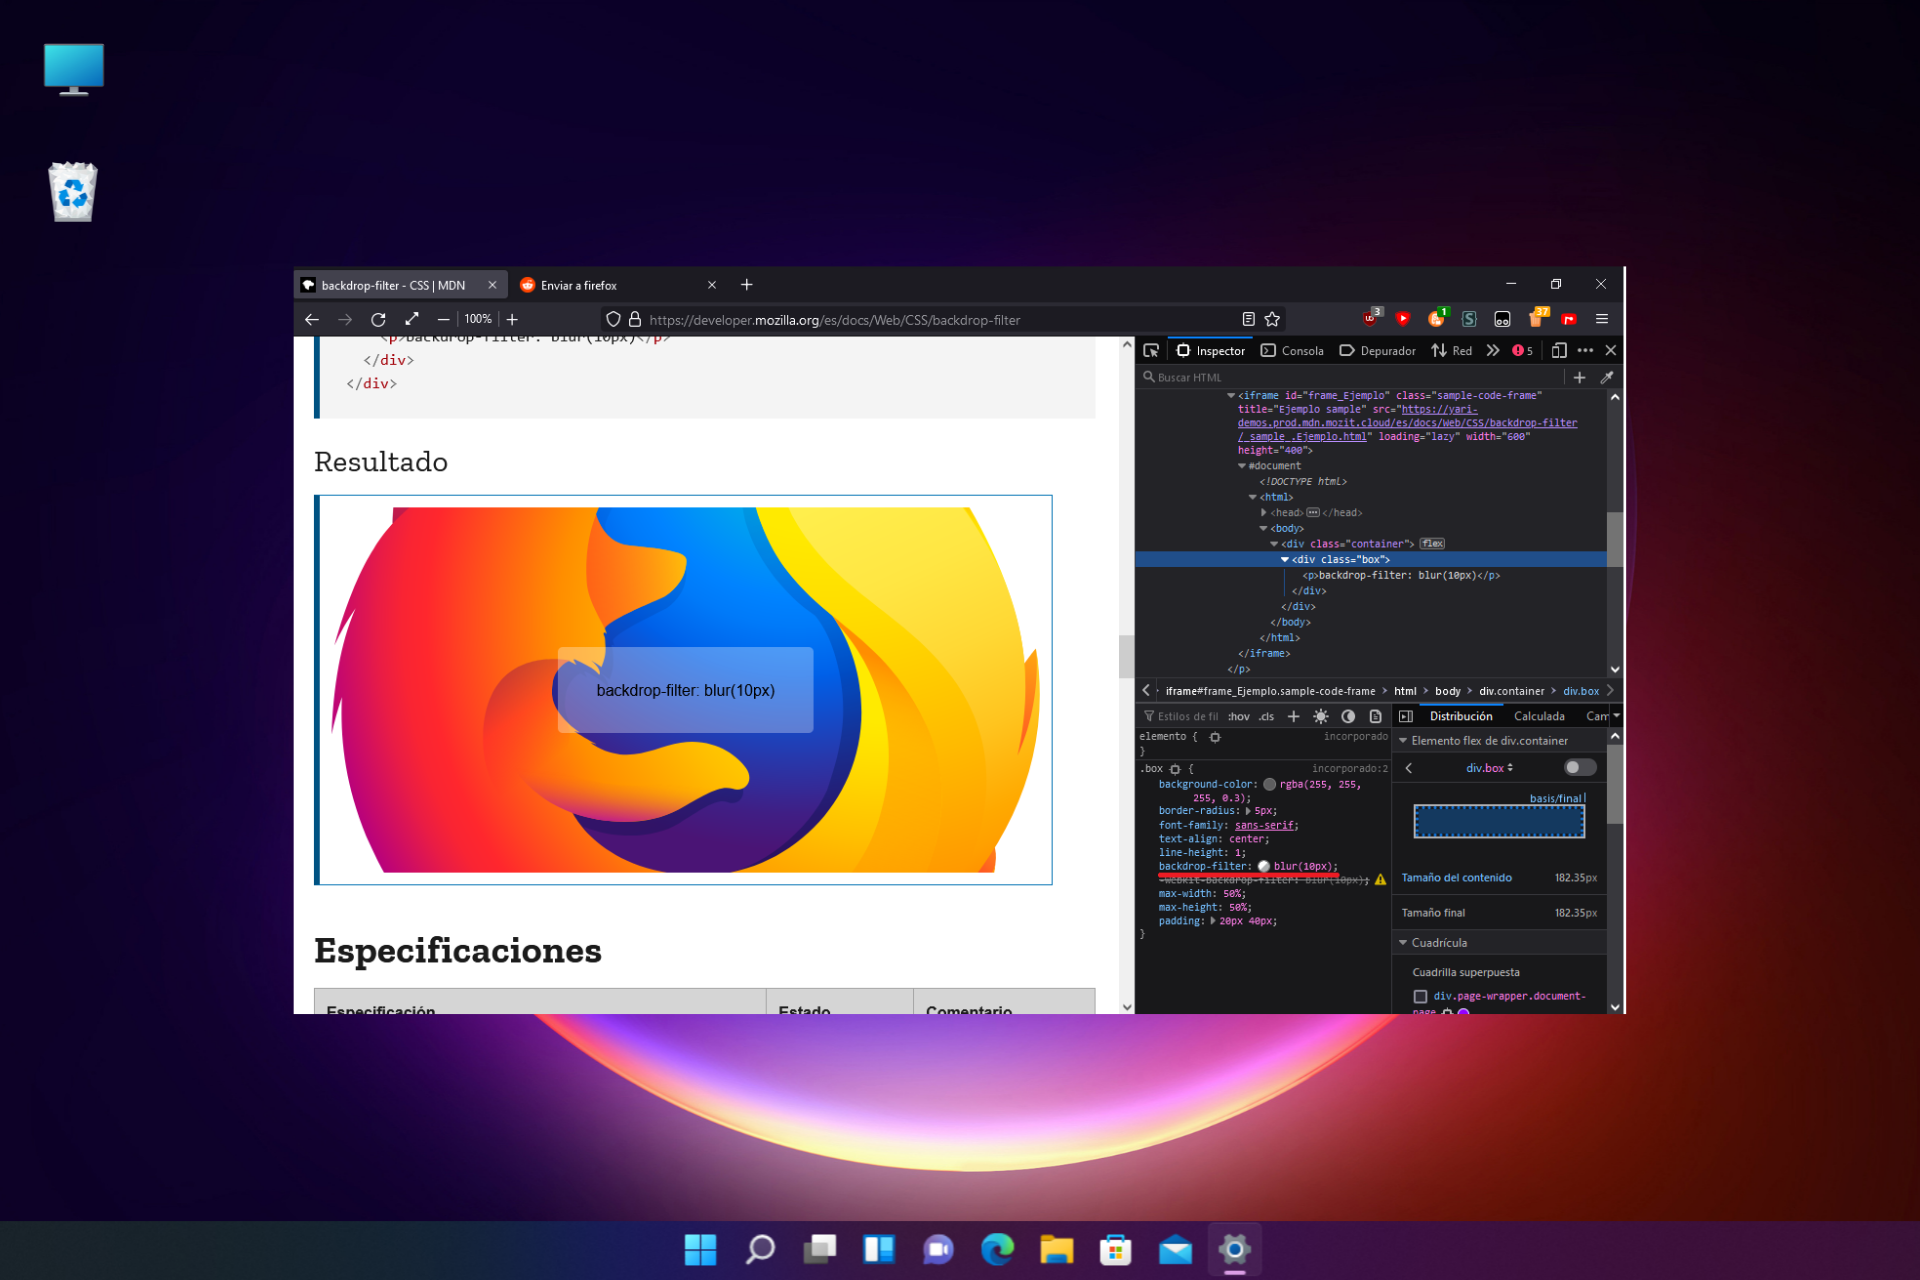Select body in the breadcrumb trail
The image size is (1920, 1280).
pyautogui.click(x=1447, y=691)
